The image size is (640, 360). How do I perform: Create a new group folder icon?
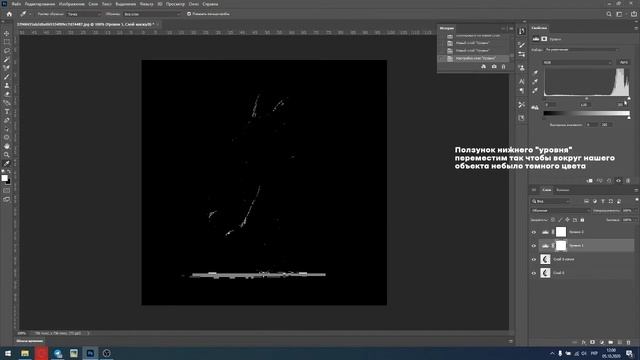[611, 342]
